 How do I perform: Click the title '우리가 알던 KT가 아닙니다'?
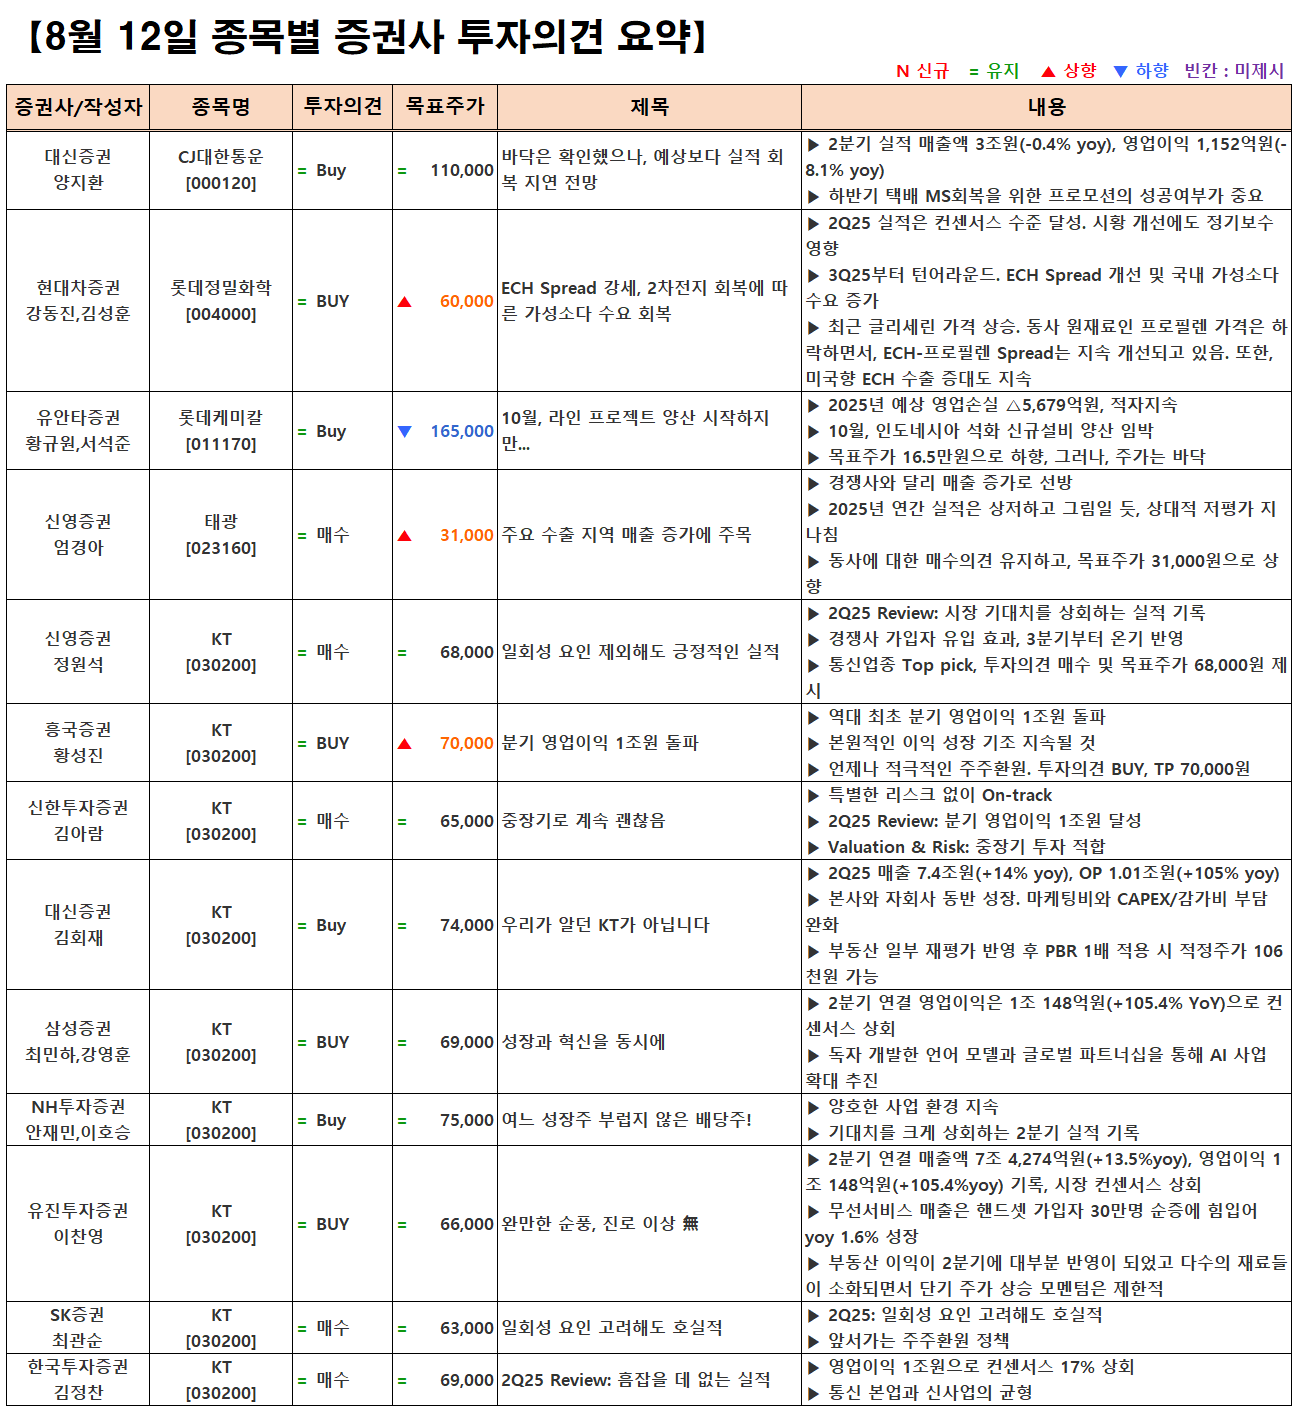coord(605,925)
